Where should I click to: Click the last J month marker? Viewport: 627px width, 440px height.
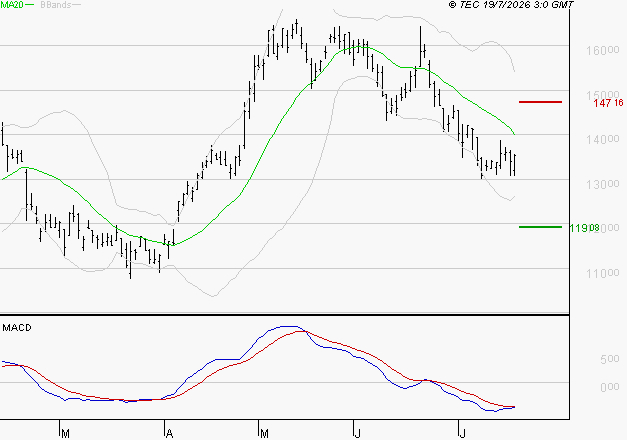point(462,433)
